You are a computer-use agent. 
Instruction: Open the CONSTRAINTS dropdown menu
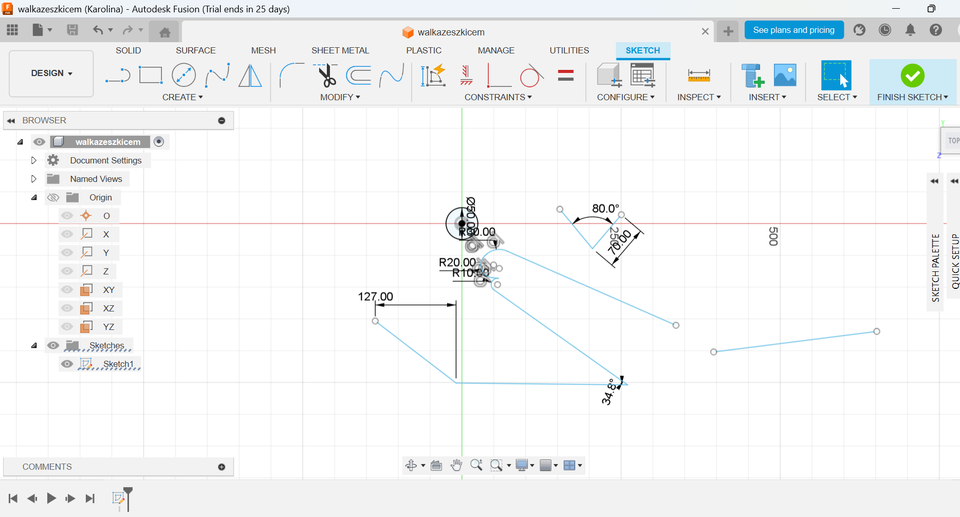[498, 97]
